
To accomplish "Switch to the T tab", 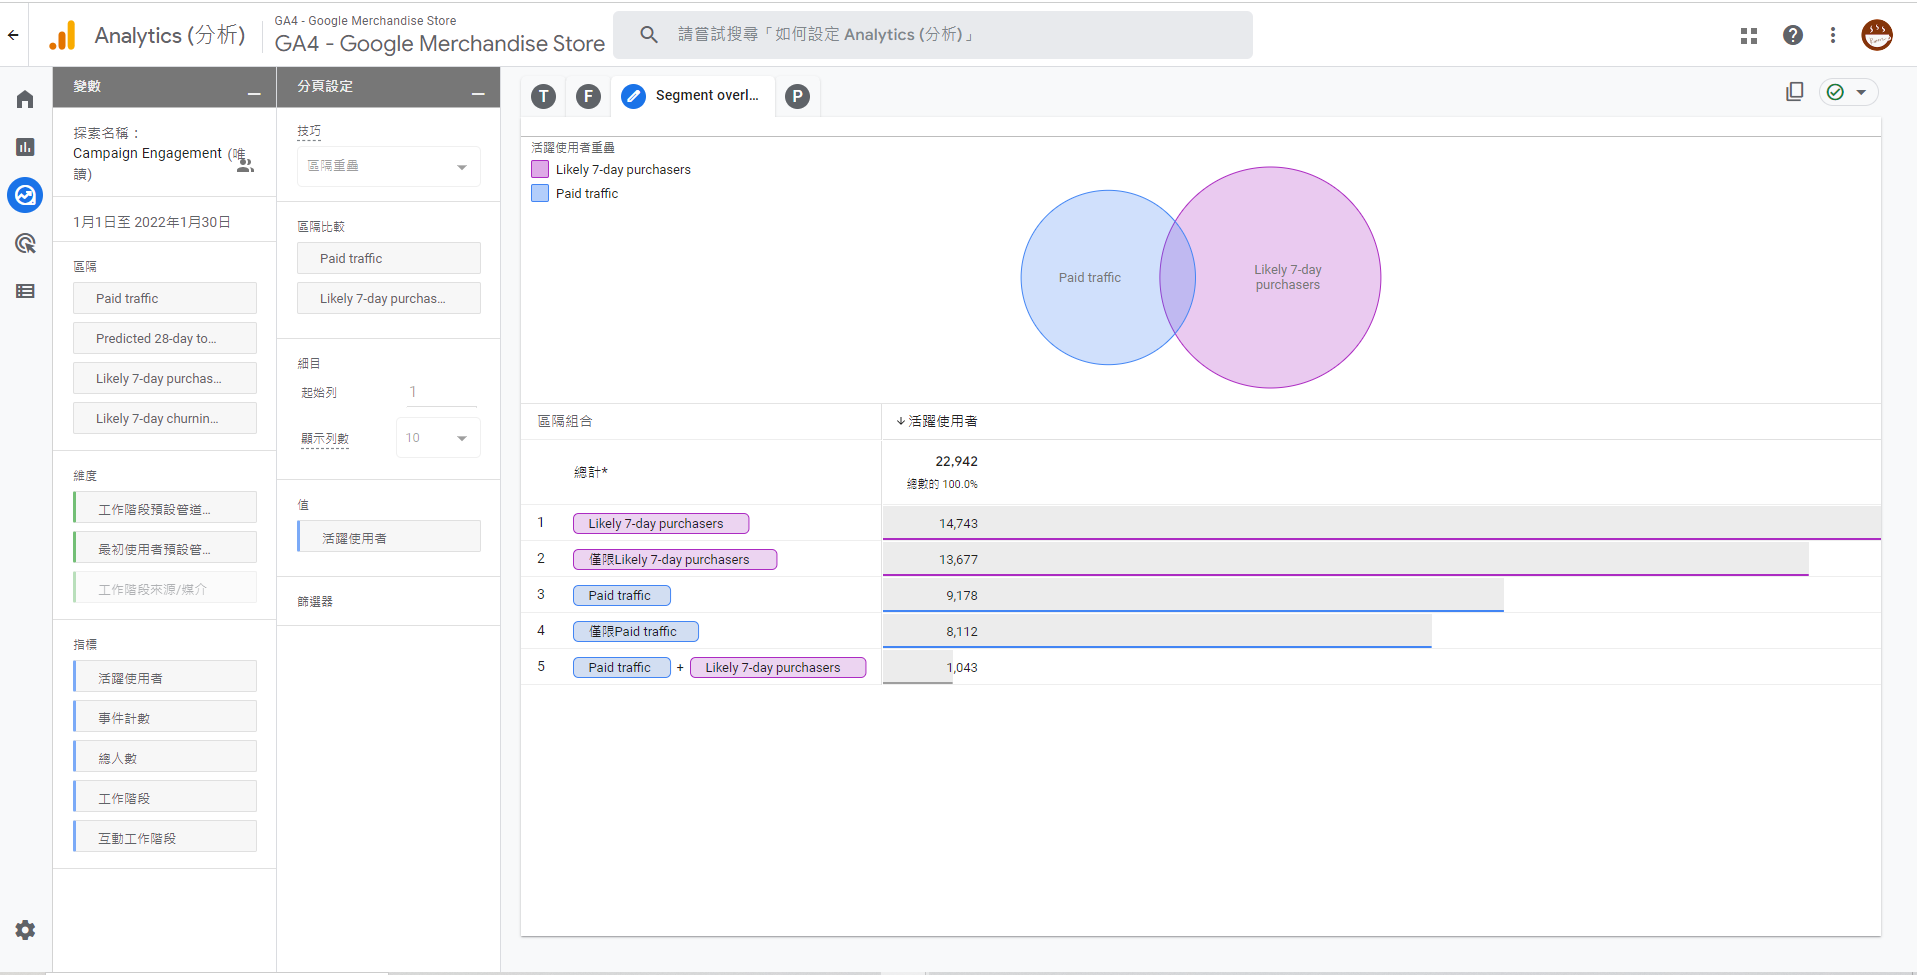I will point(543,96).
